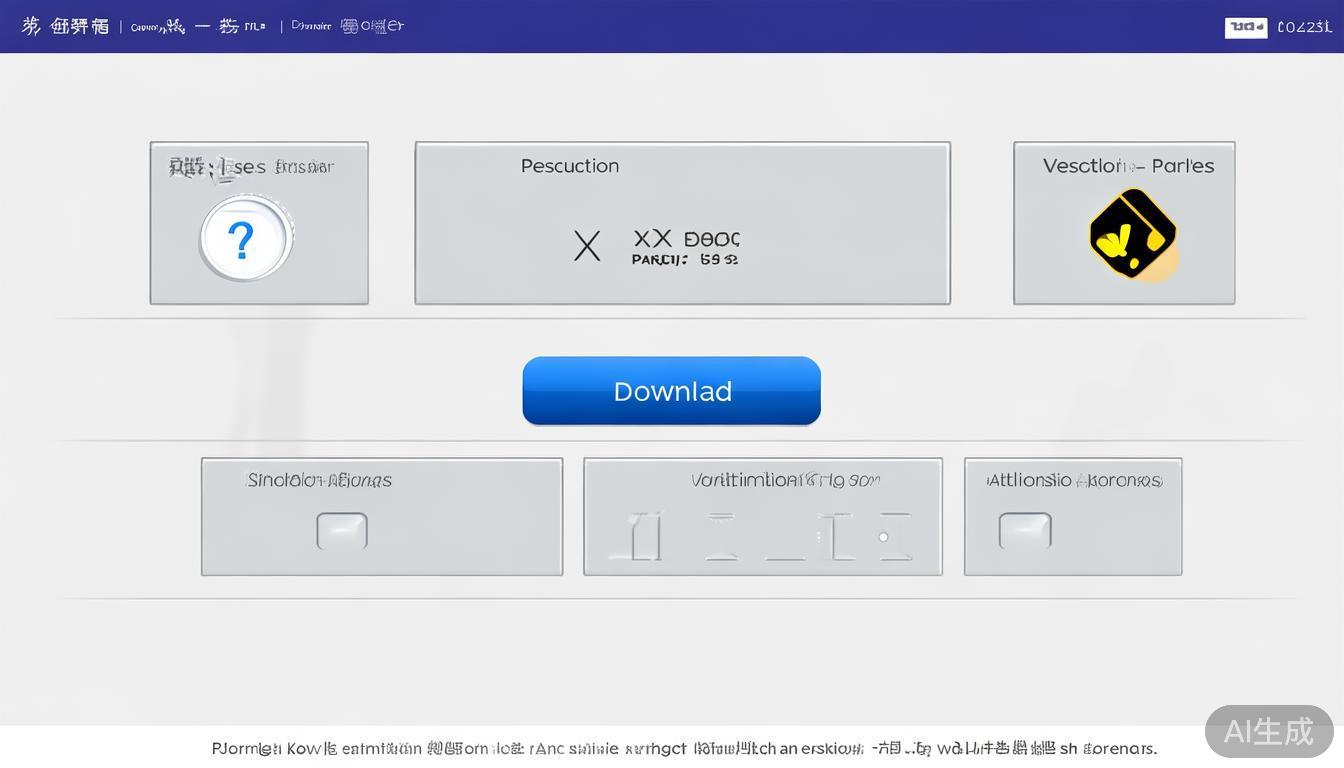Click the yellow and black diamond icon

1132,234
